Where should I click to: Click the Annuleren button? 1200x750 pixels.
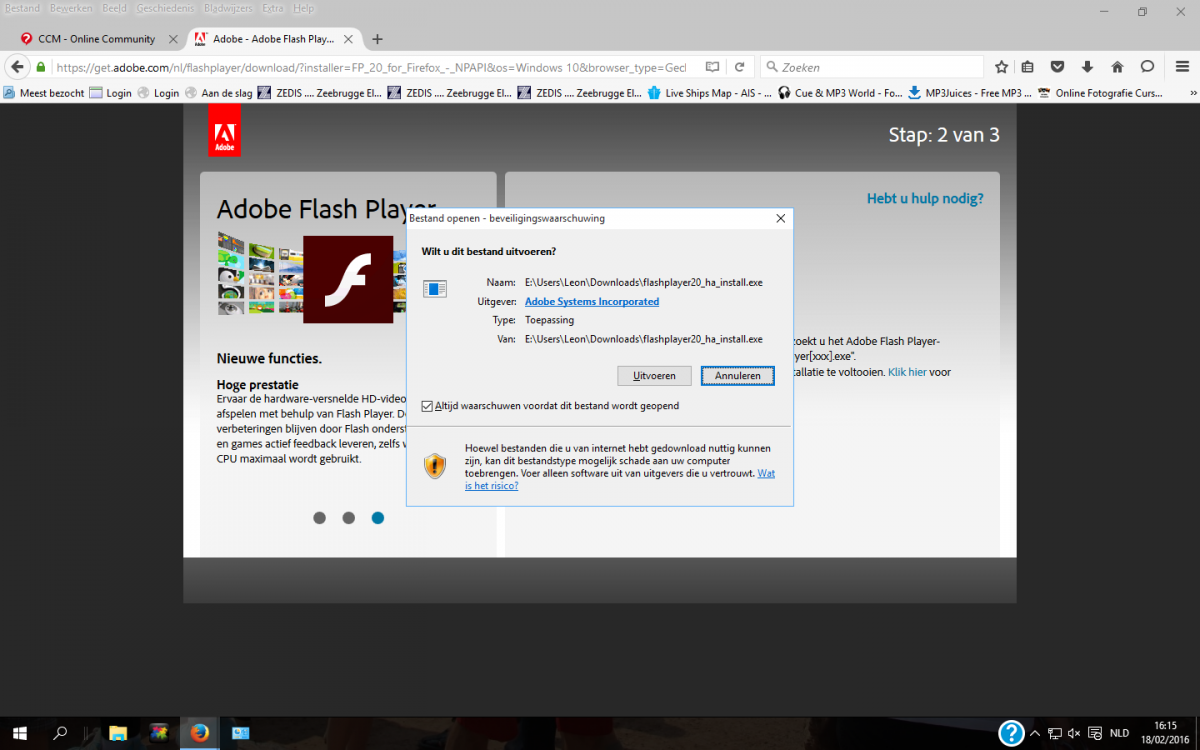[737, 376]
